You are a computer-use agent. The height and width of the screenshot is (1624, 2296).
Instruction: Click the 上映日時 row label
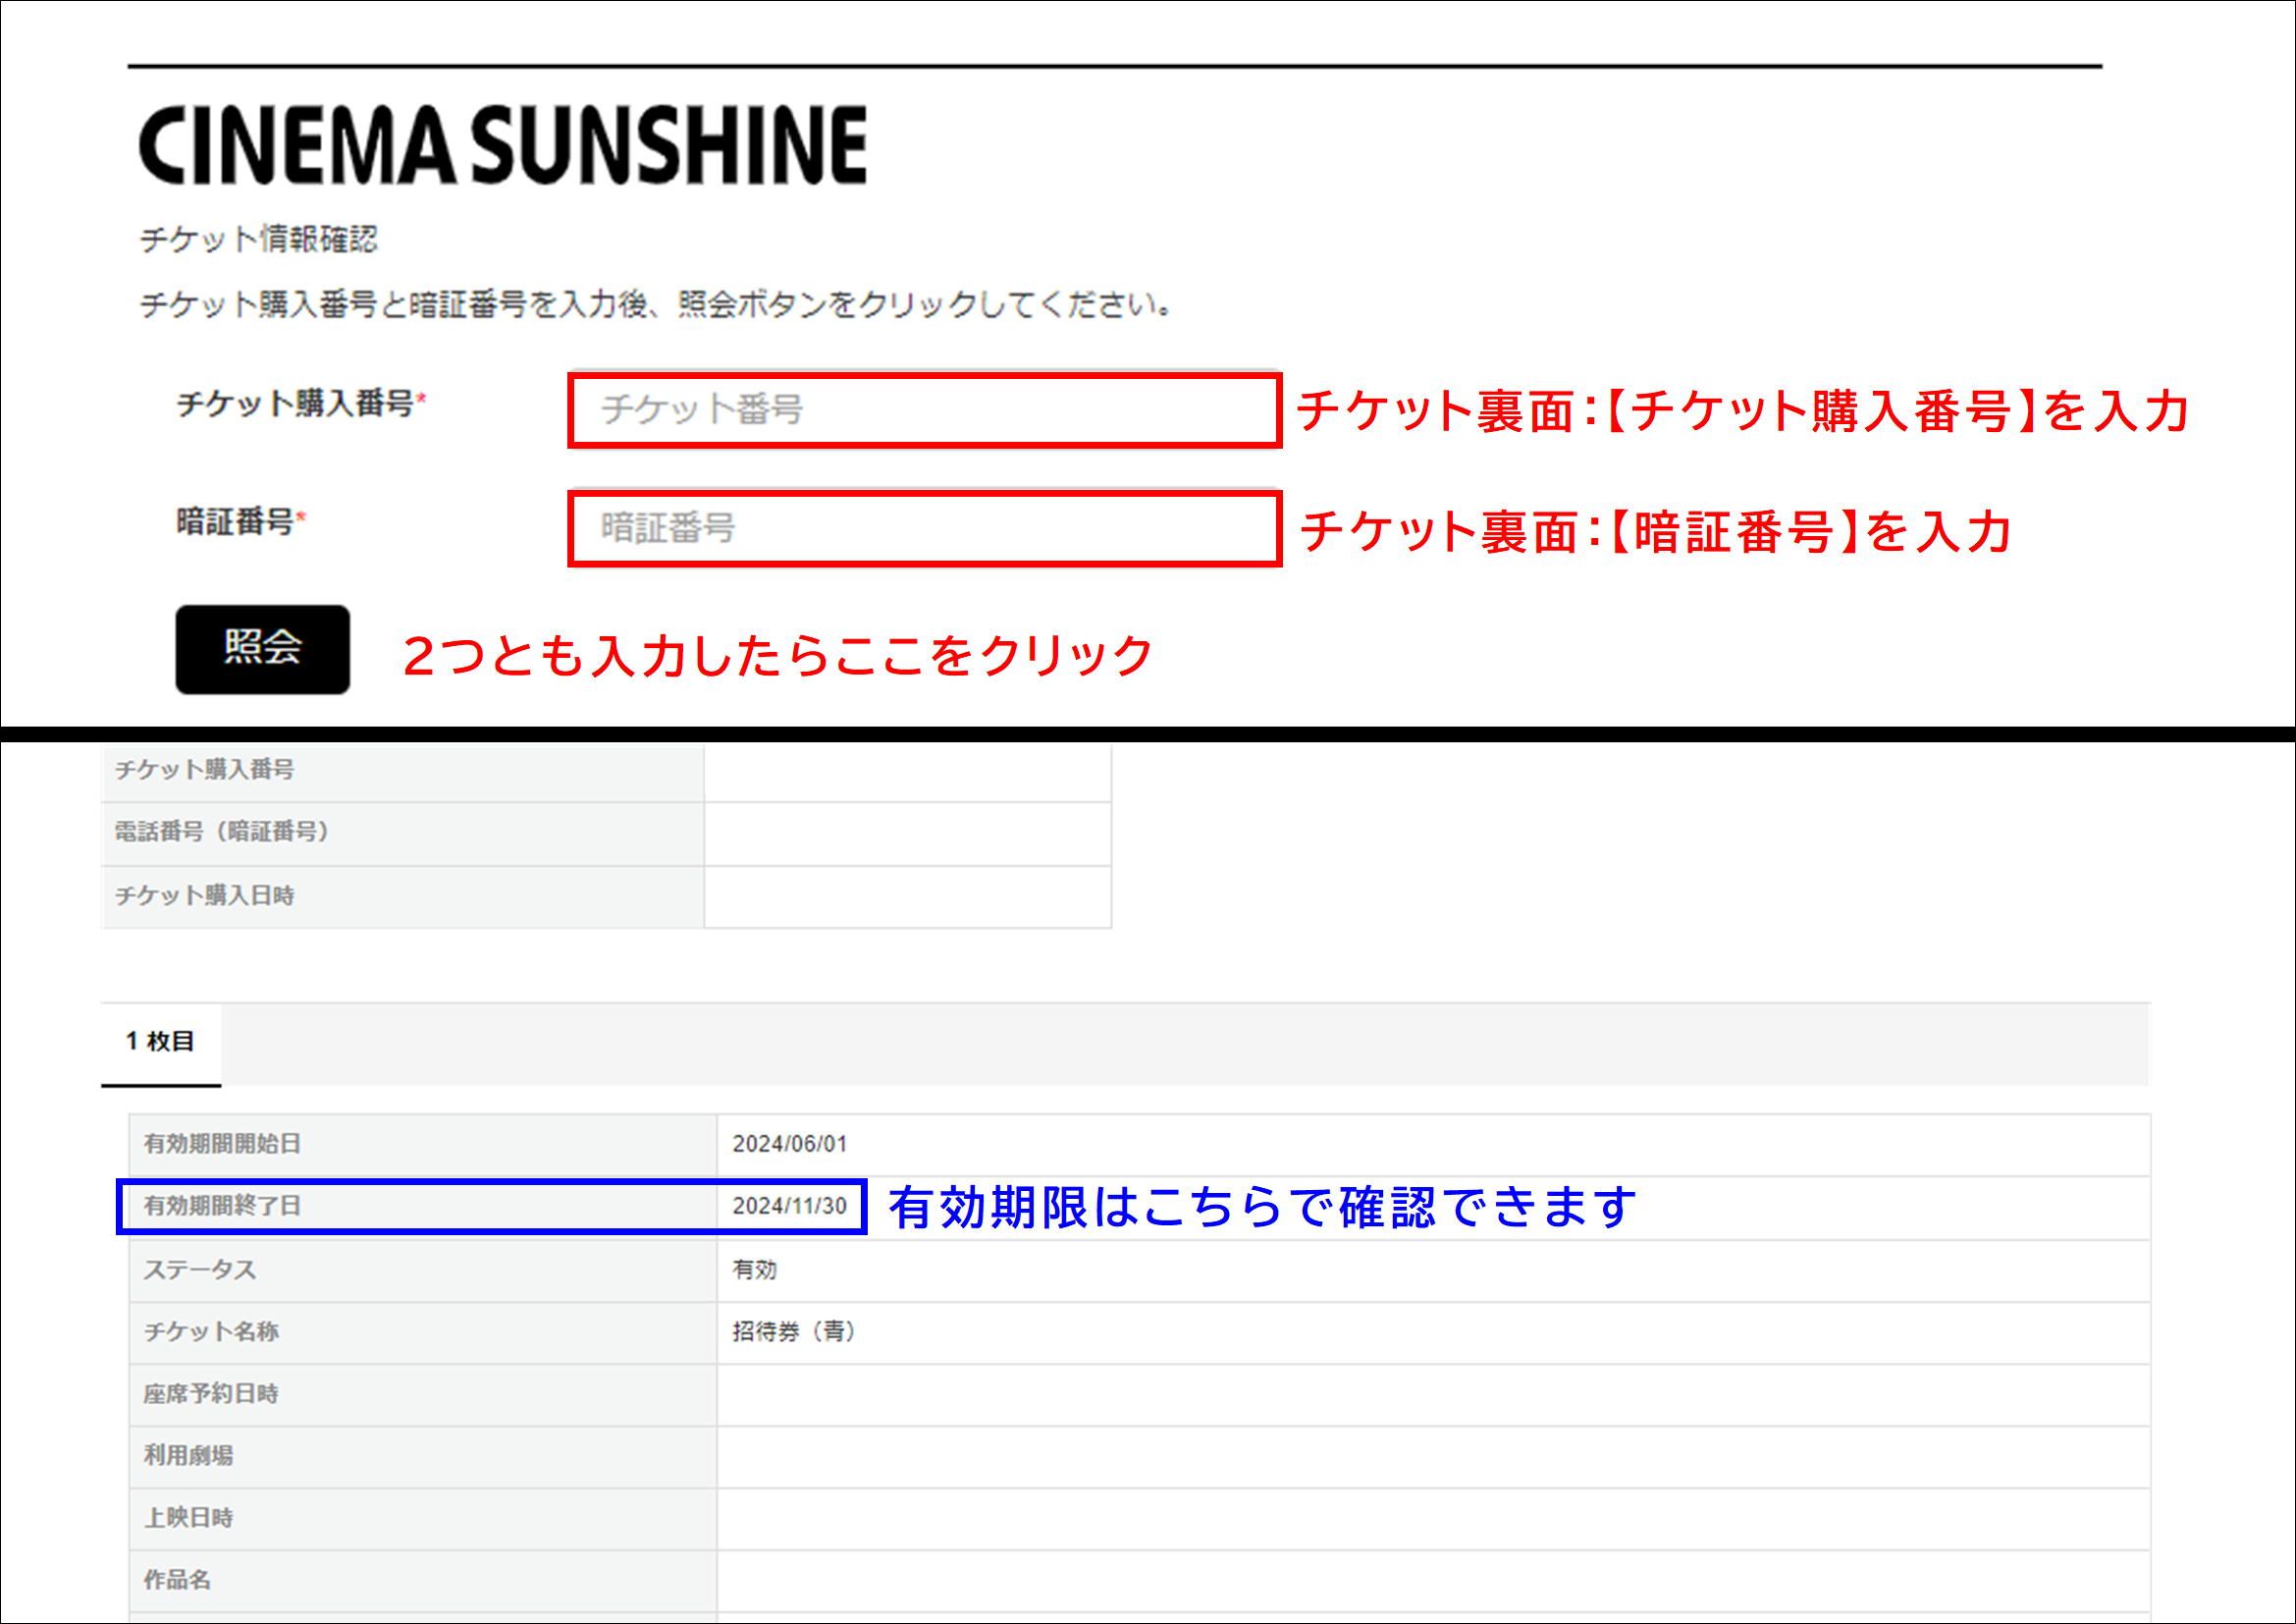click(188, 1518)
